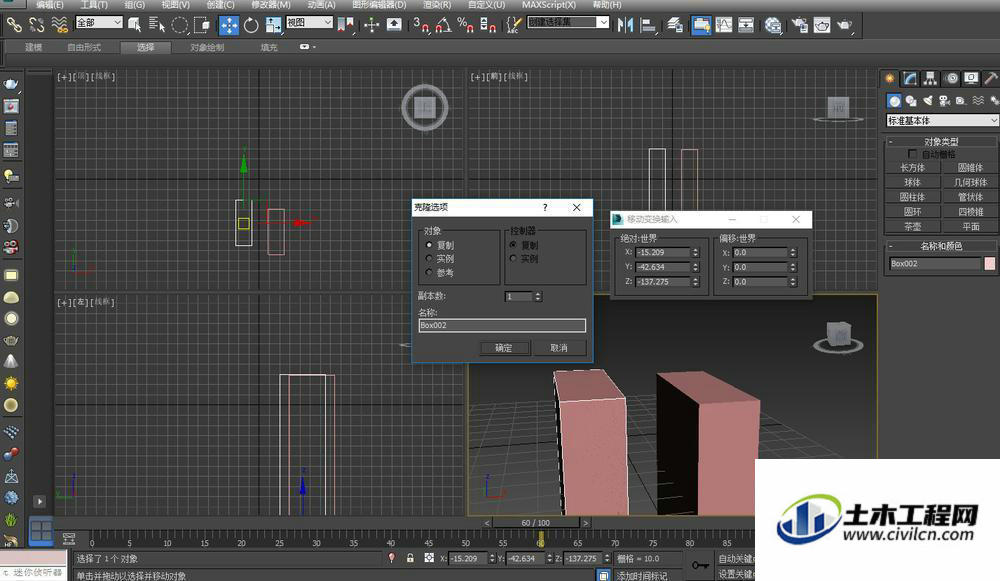Activate the Select and Move tool
Screen dimensions: 1000x581
point(228,25)
